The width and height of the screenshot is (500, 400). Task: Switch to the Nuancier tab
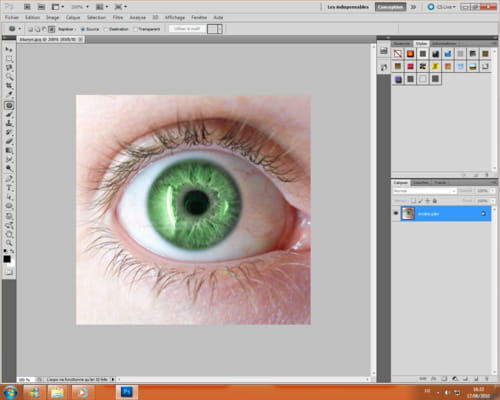(402, 44)
